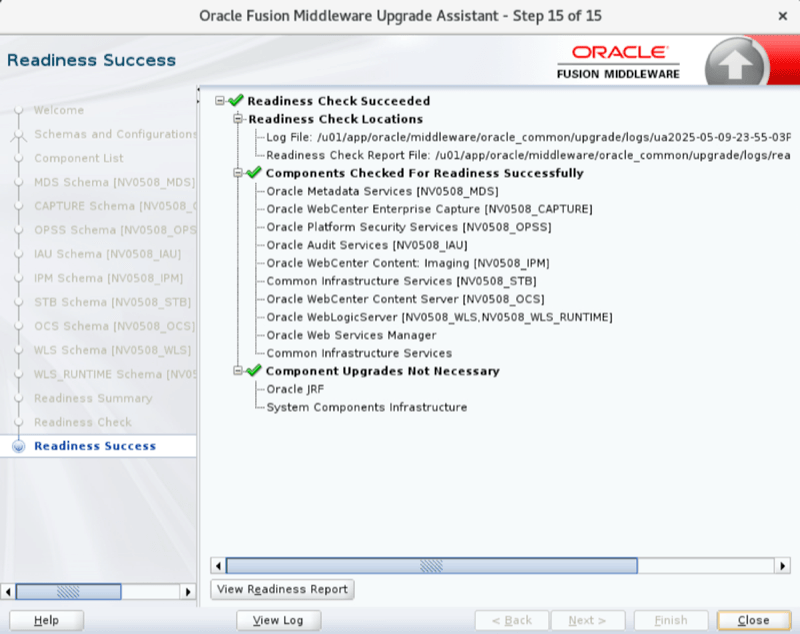Select Oracle JRF row
The image size is (800, 634).
[x=295, y=389]
